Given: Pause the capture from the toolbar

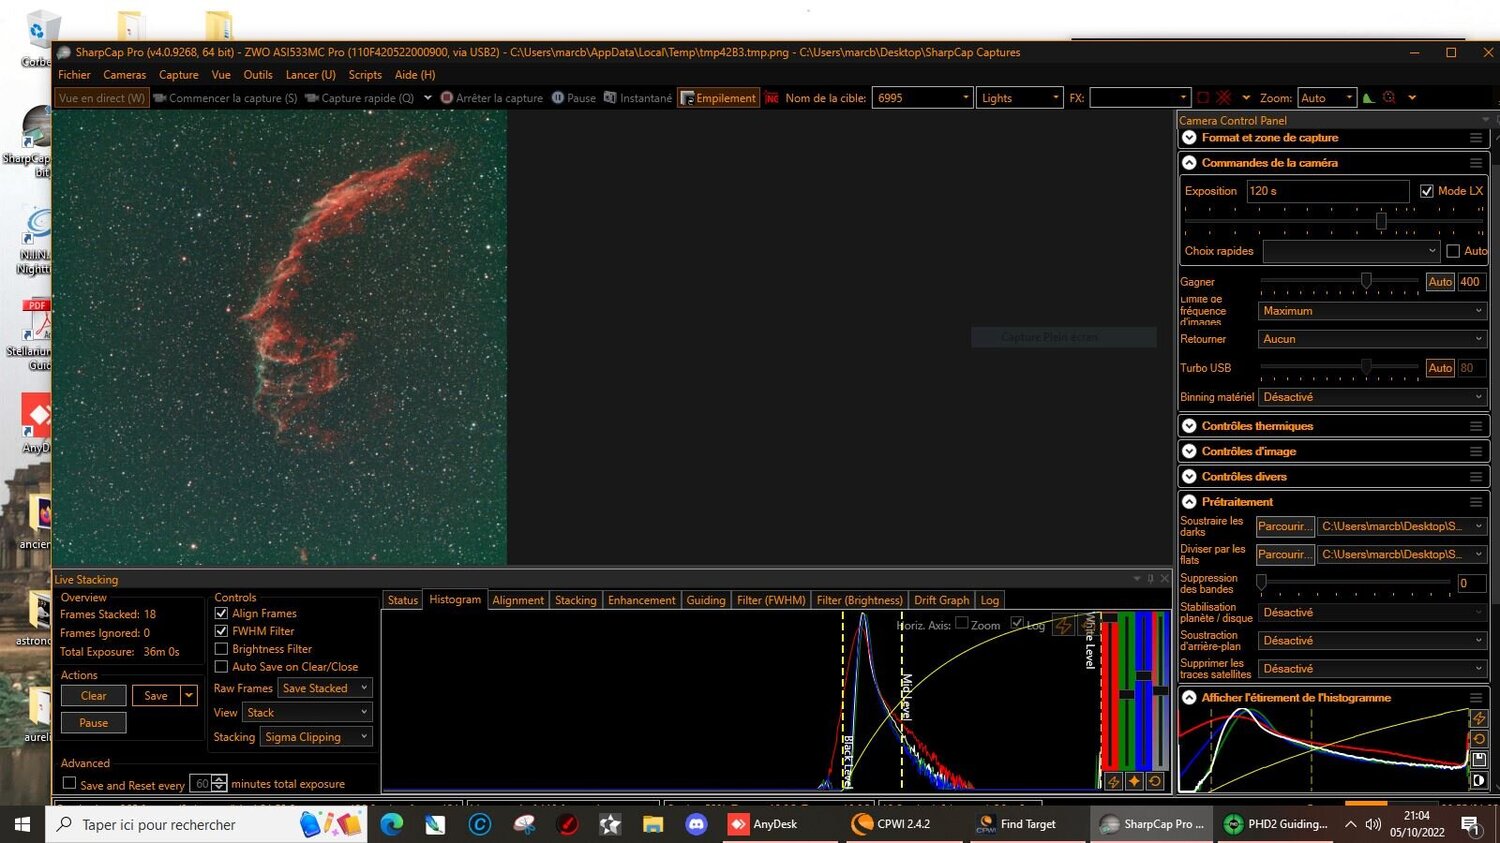Looking at the screenshot, I should point(574,98).
